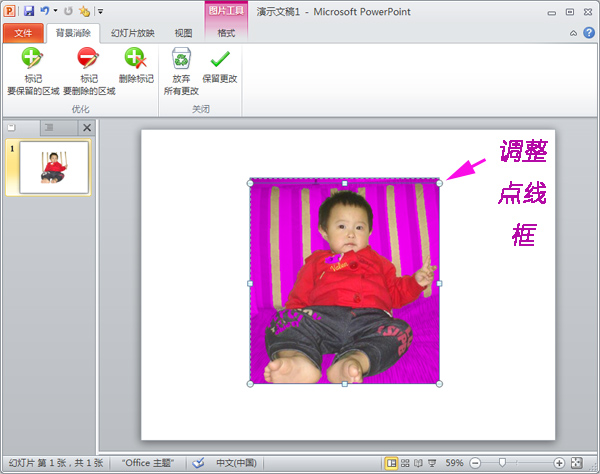Click the top-right corner handle of the picture

click(x=439, y=184)
